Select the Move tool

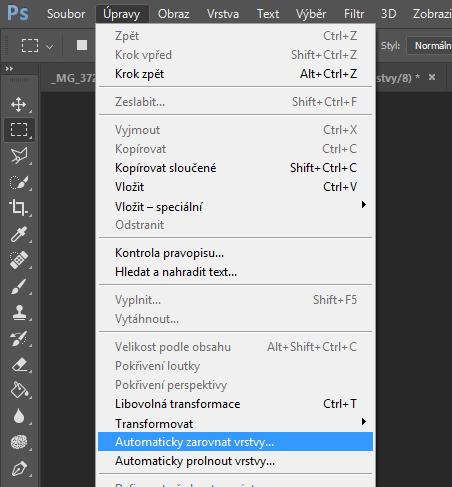click(x=19, y=105)
